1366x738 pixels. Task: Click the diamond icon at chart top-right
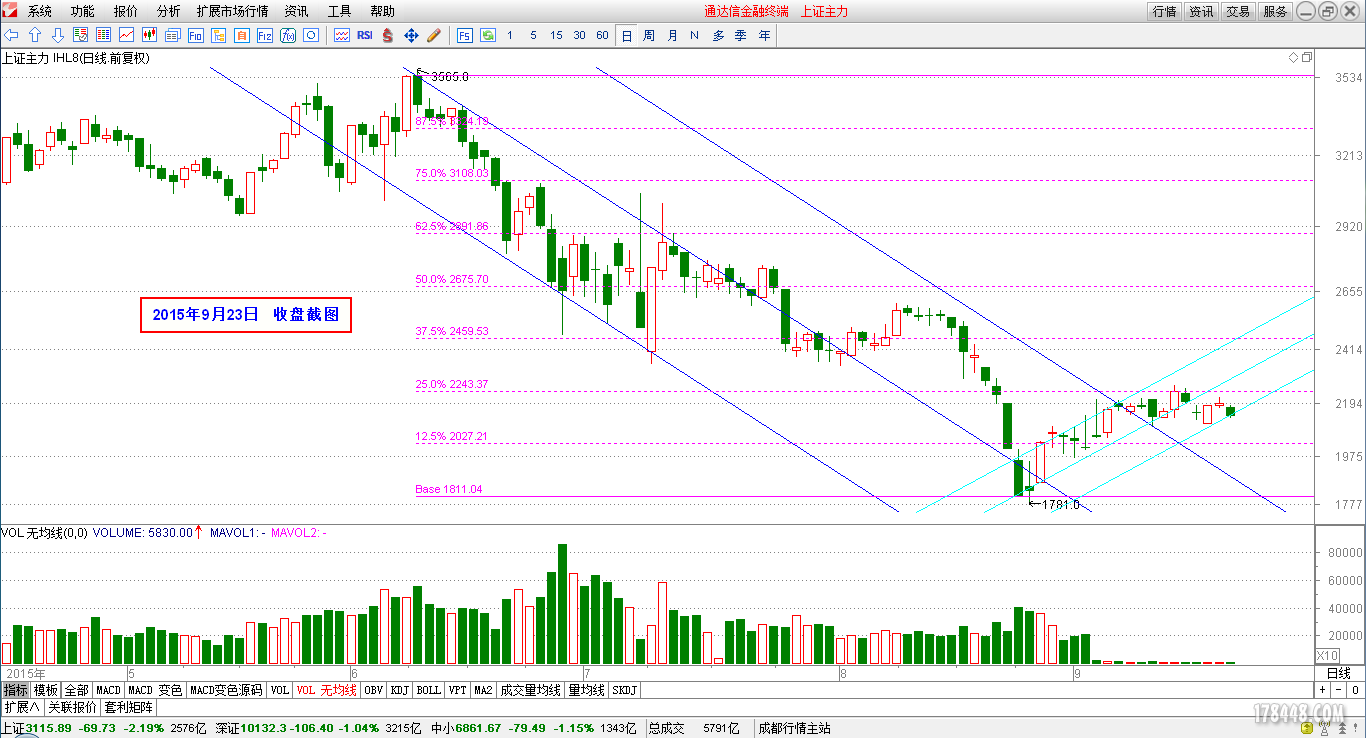click(1292, 58)
